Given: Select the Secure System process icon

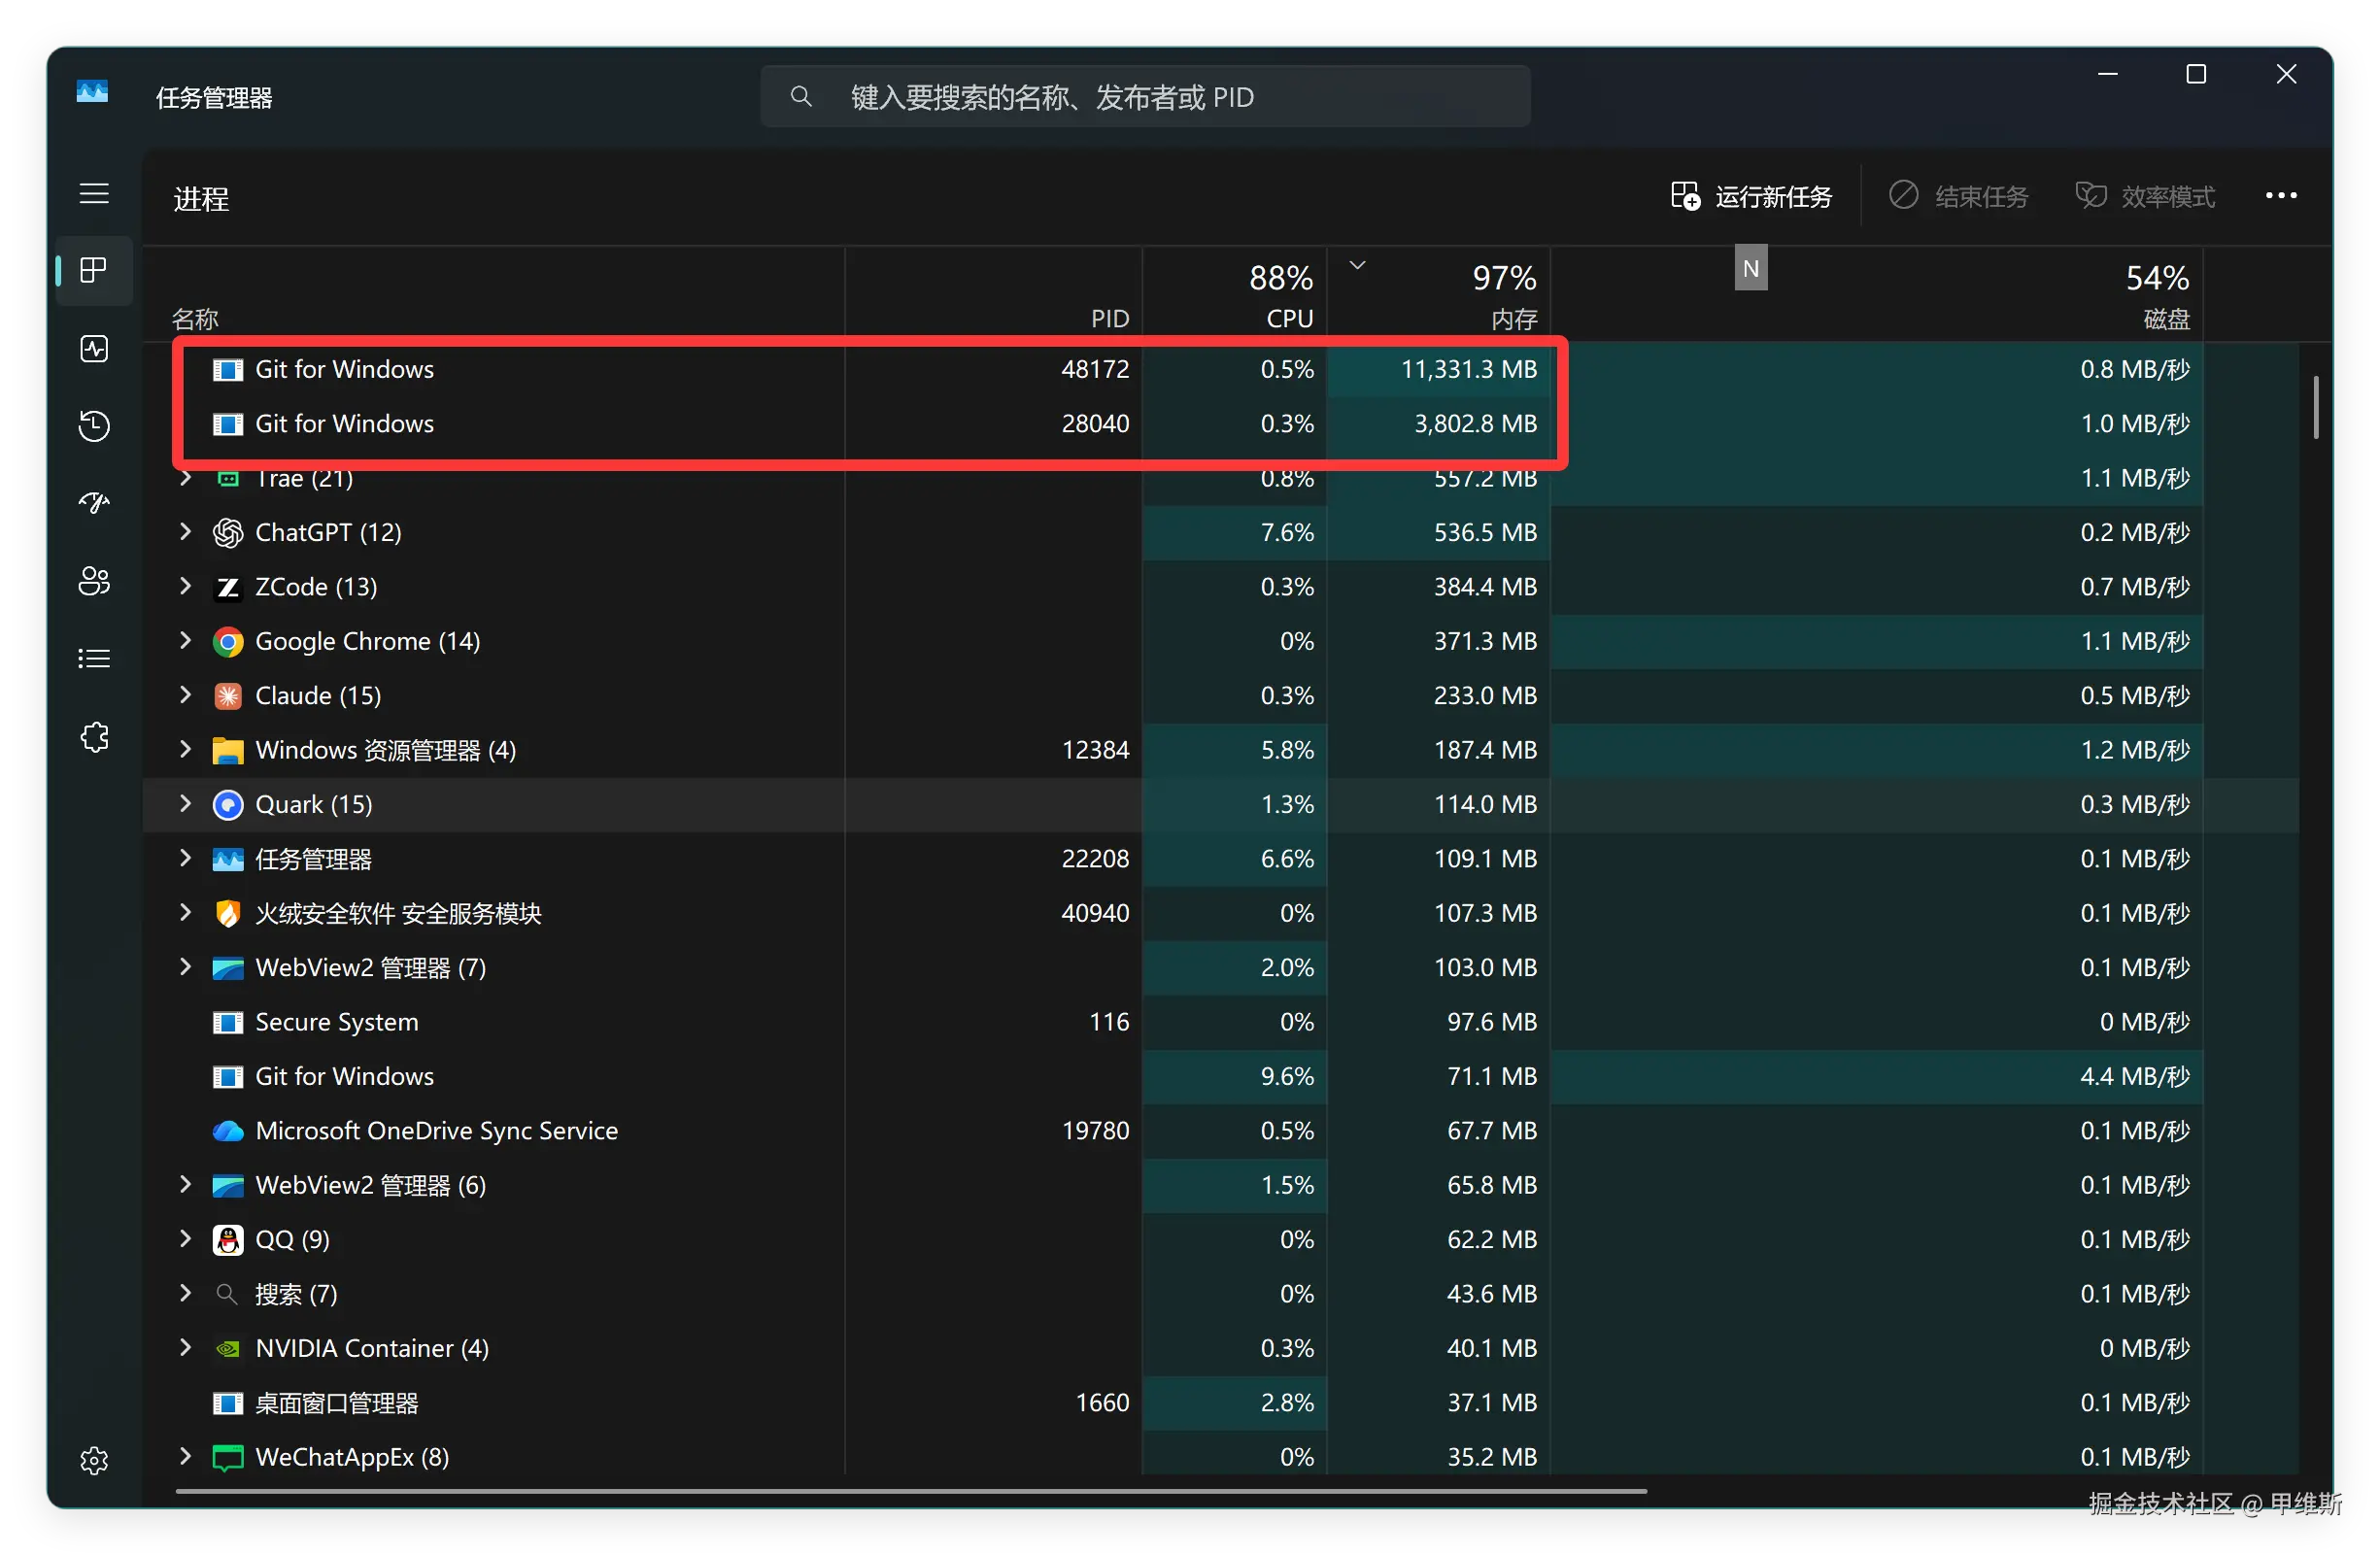Looking at the screenshot, I should click(228, 1022).
